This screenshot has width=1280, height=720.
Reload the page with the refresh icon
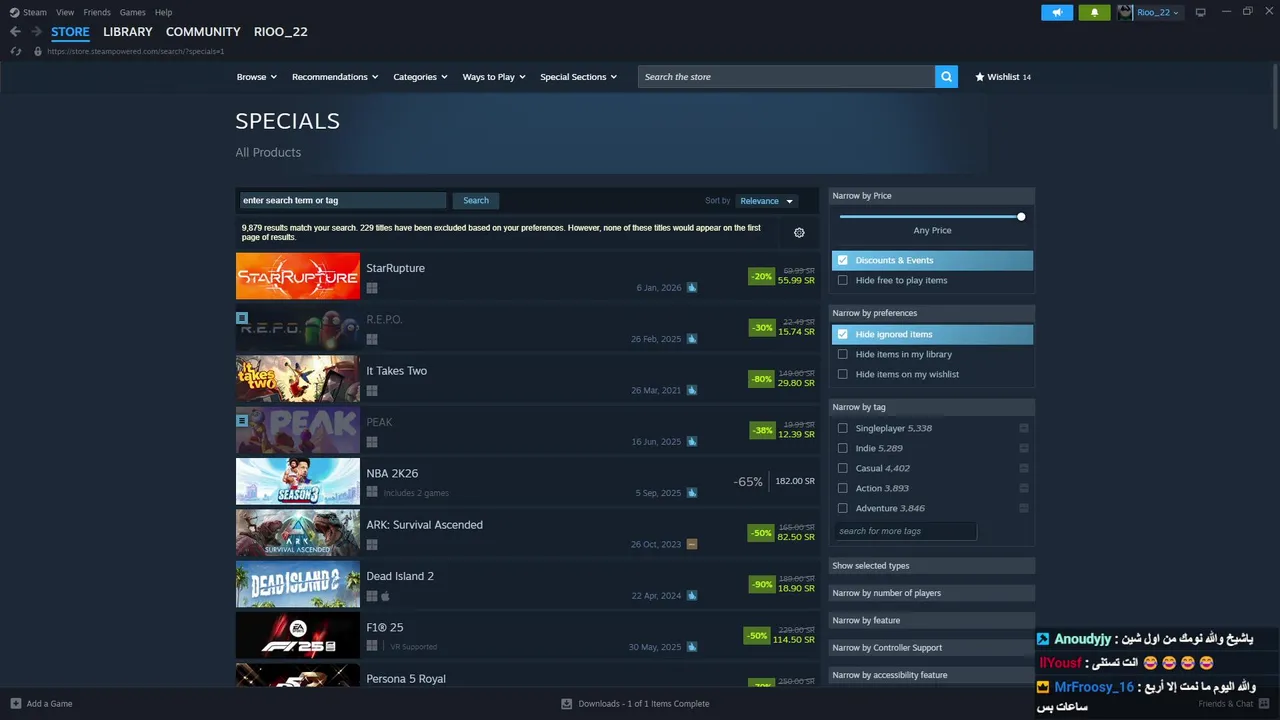(15, 51)
